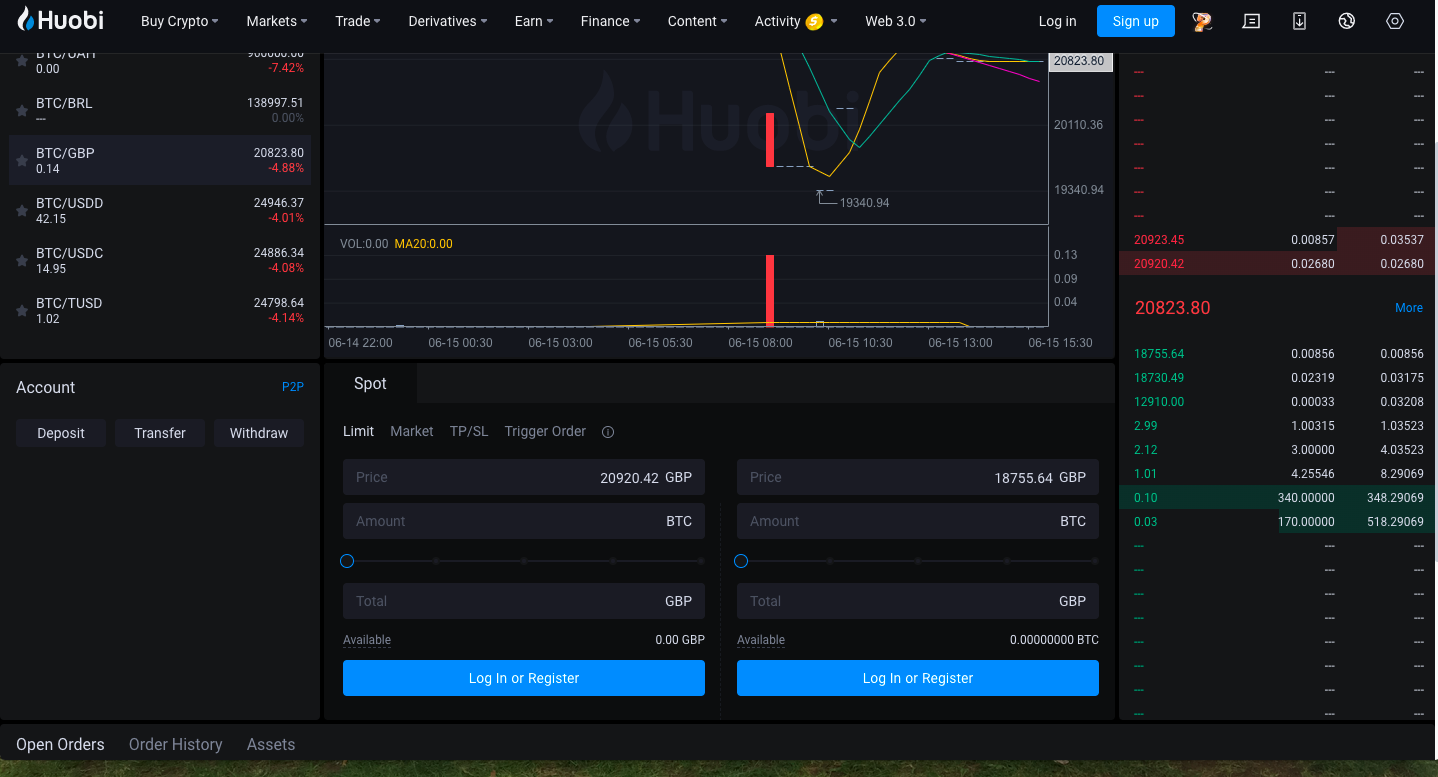The height and width of the screenshot is (777, 1438).
Task: Switch to the Market order type
Action: pyautogui.click(x=412, y=432)
